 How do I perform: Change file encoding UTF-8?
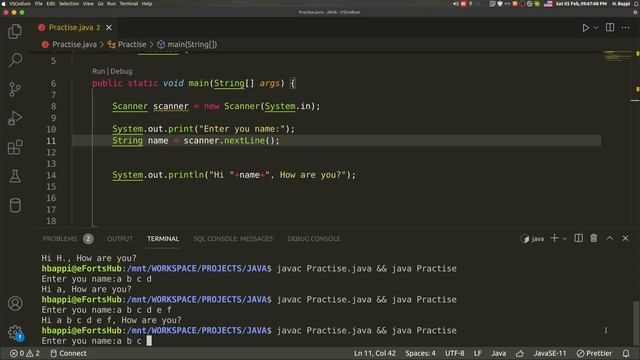pos(454,353)
